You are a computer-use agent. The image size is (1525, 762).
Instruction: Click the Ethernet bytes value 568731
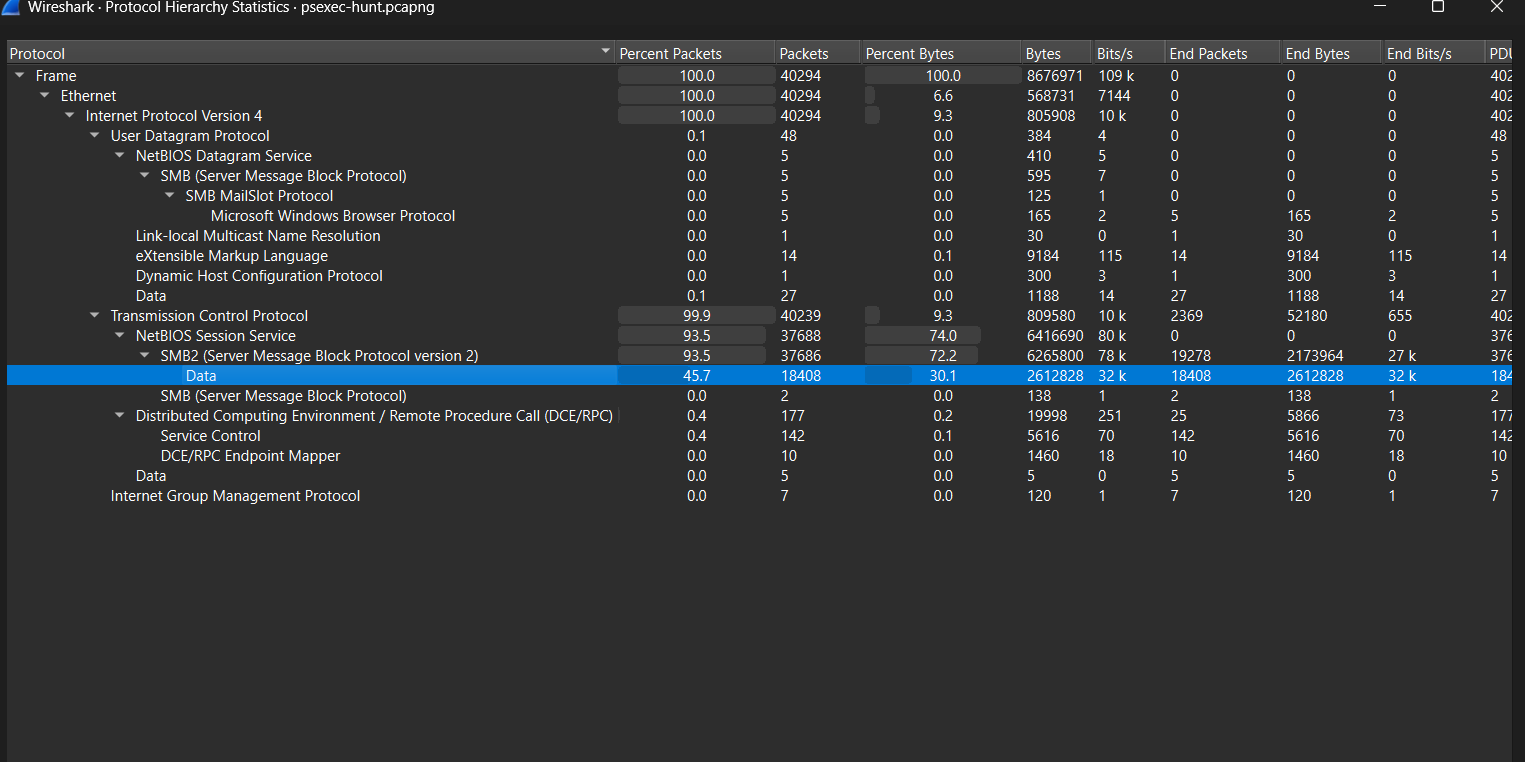click(1050, 96)
